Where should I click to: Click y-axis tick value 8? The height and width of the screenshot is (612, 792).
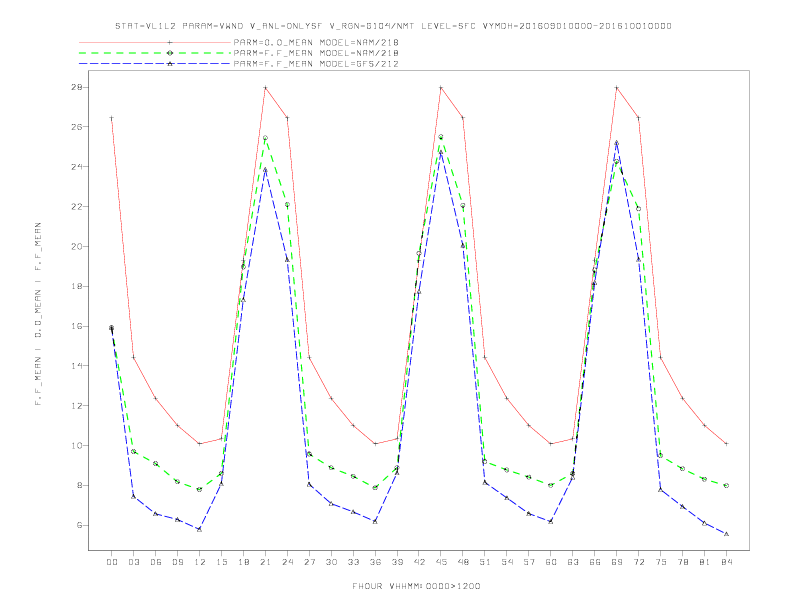pyautogui.click(x=79, y=485)
